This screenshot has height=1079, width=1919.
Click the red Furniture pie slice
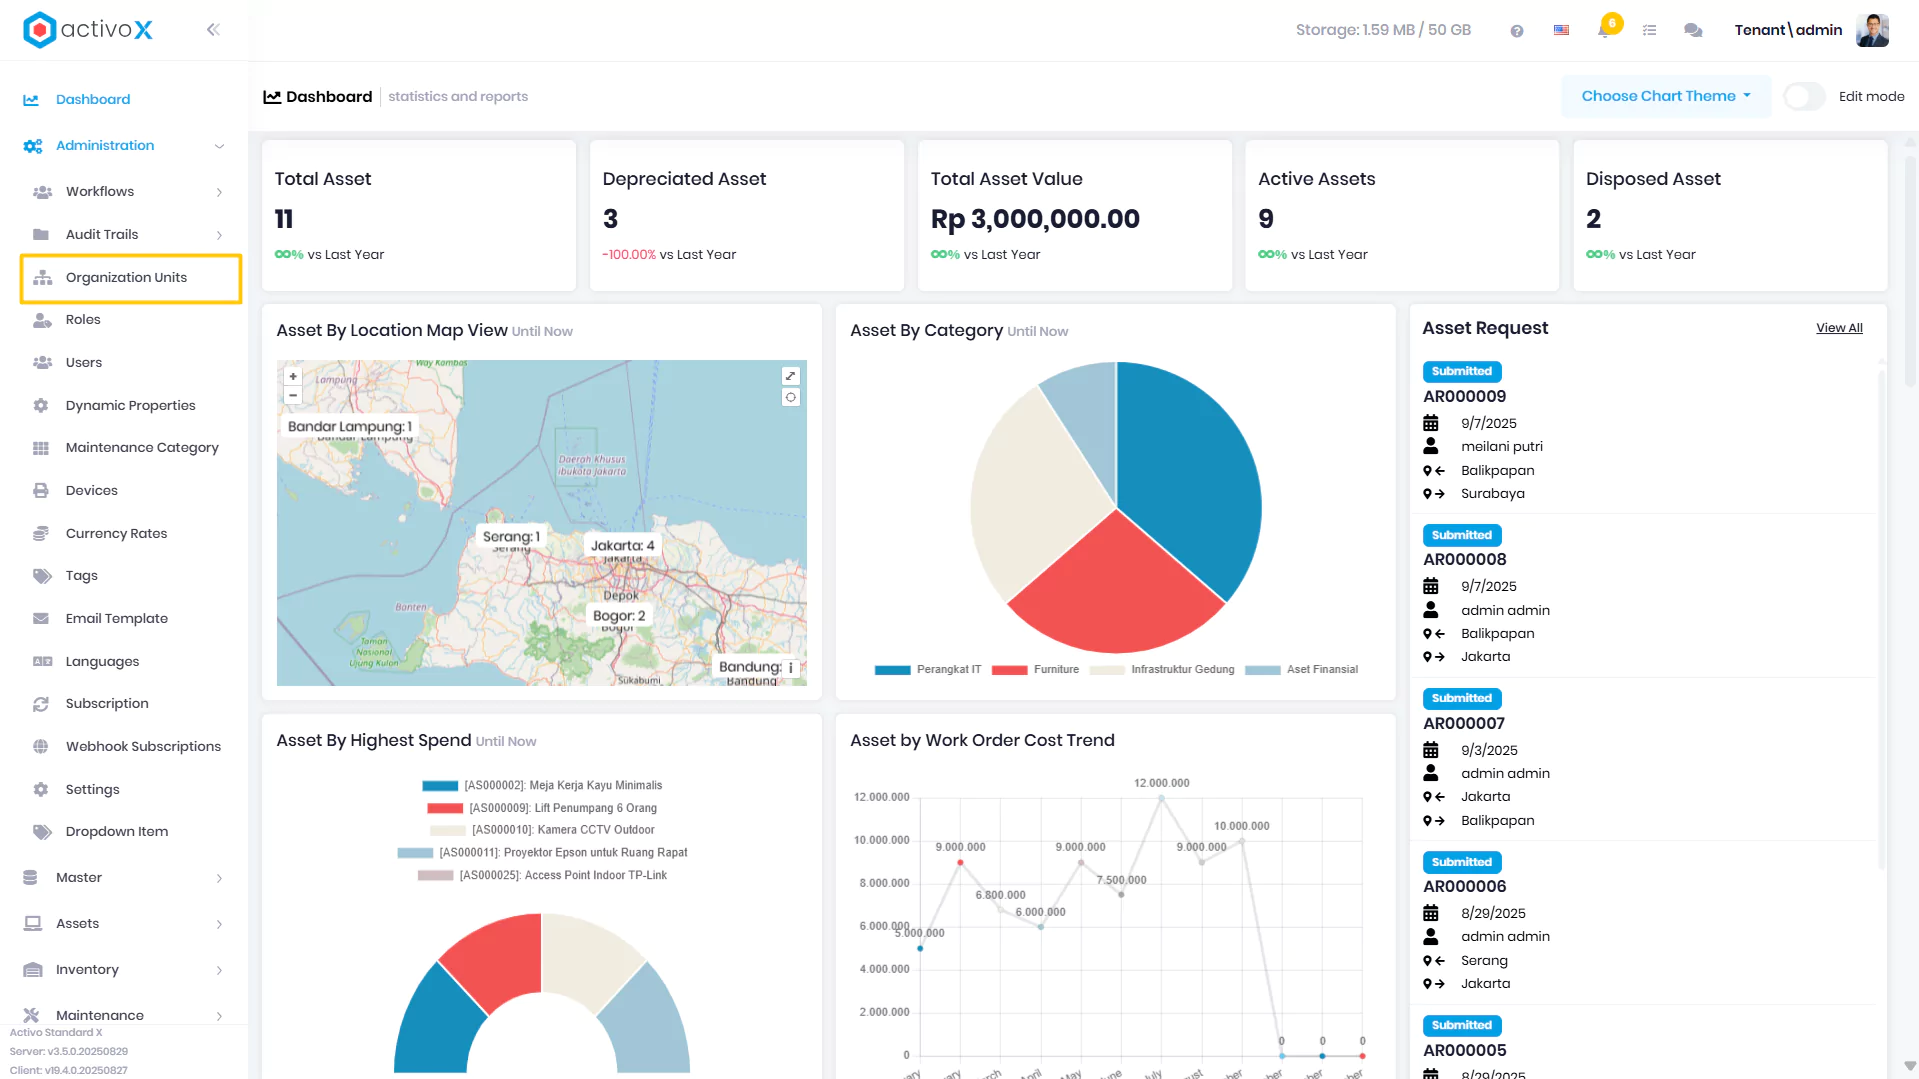pos(1115,590)
